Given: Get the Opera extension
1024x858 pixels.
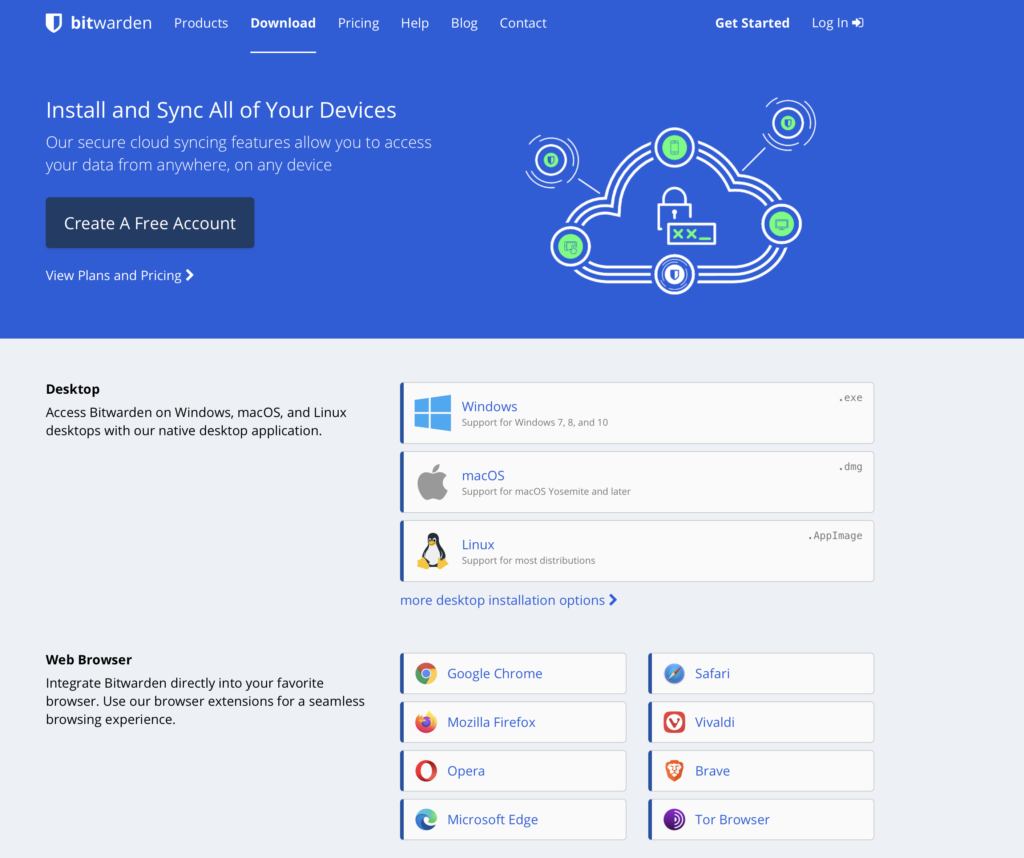Looking at the screenshot, I should coord(513,771).
